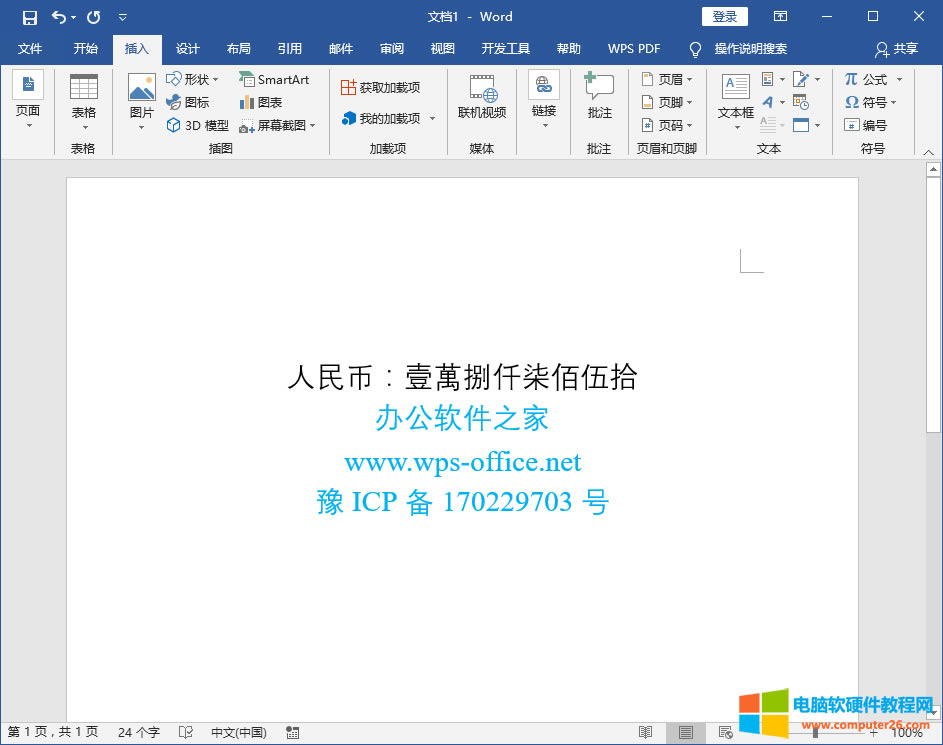Click 获取加载项 to get add-ins

(x=380, y=88)
